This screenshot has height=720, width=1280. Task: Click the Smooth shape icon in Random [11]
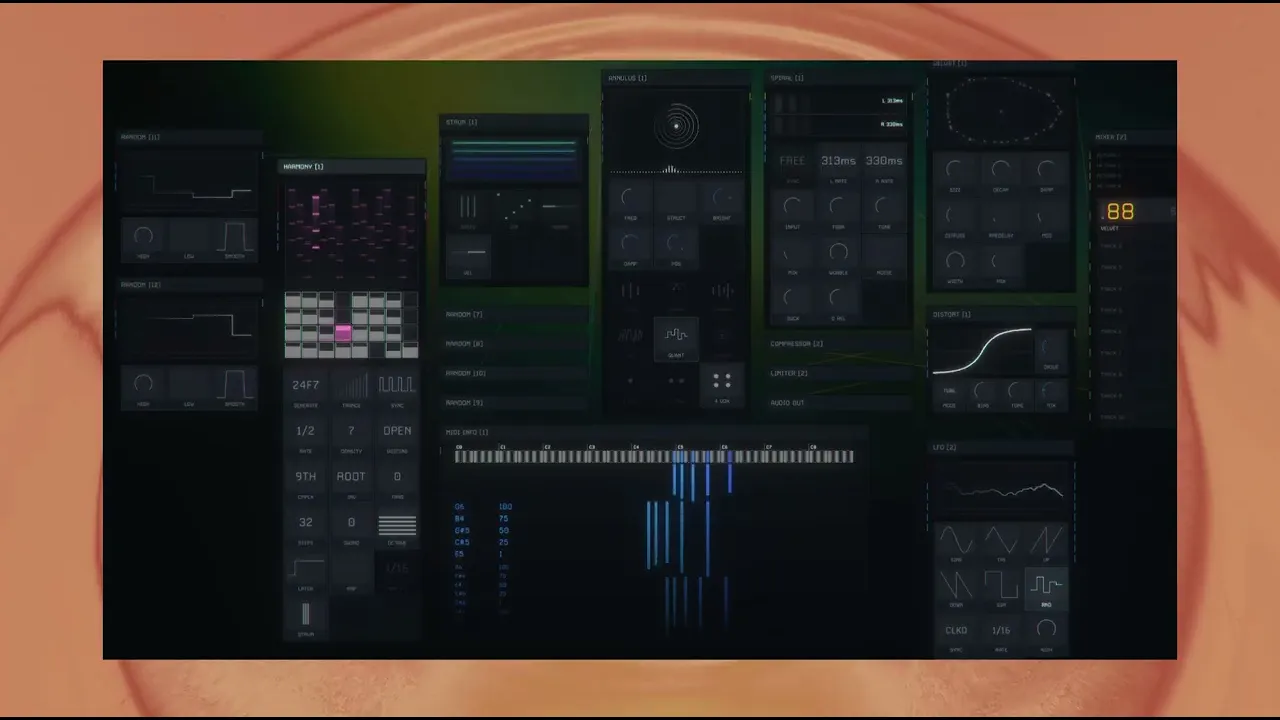pos(235,237)
